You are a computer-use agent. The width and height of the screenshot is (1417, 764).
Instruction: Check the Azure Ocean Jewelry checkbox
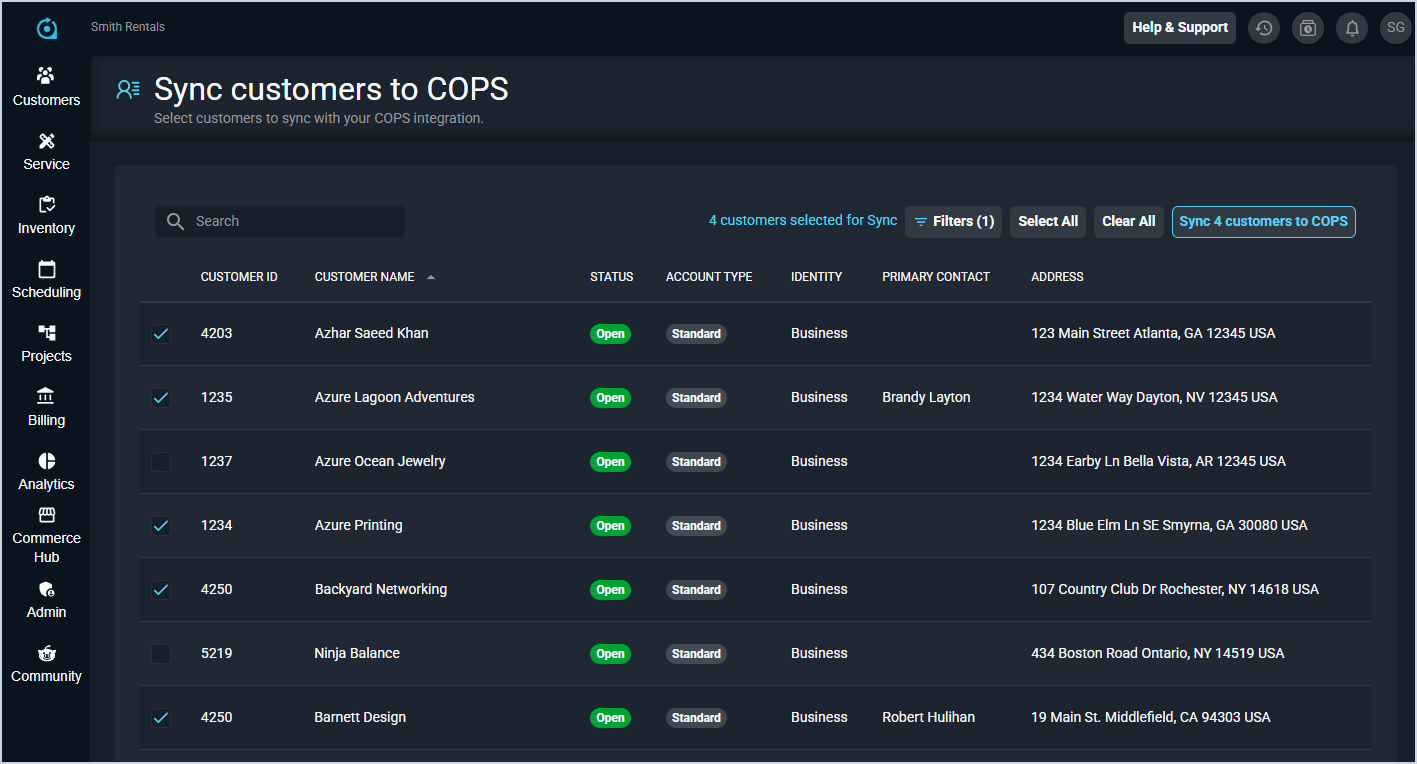click(160, 462)
